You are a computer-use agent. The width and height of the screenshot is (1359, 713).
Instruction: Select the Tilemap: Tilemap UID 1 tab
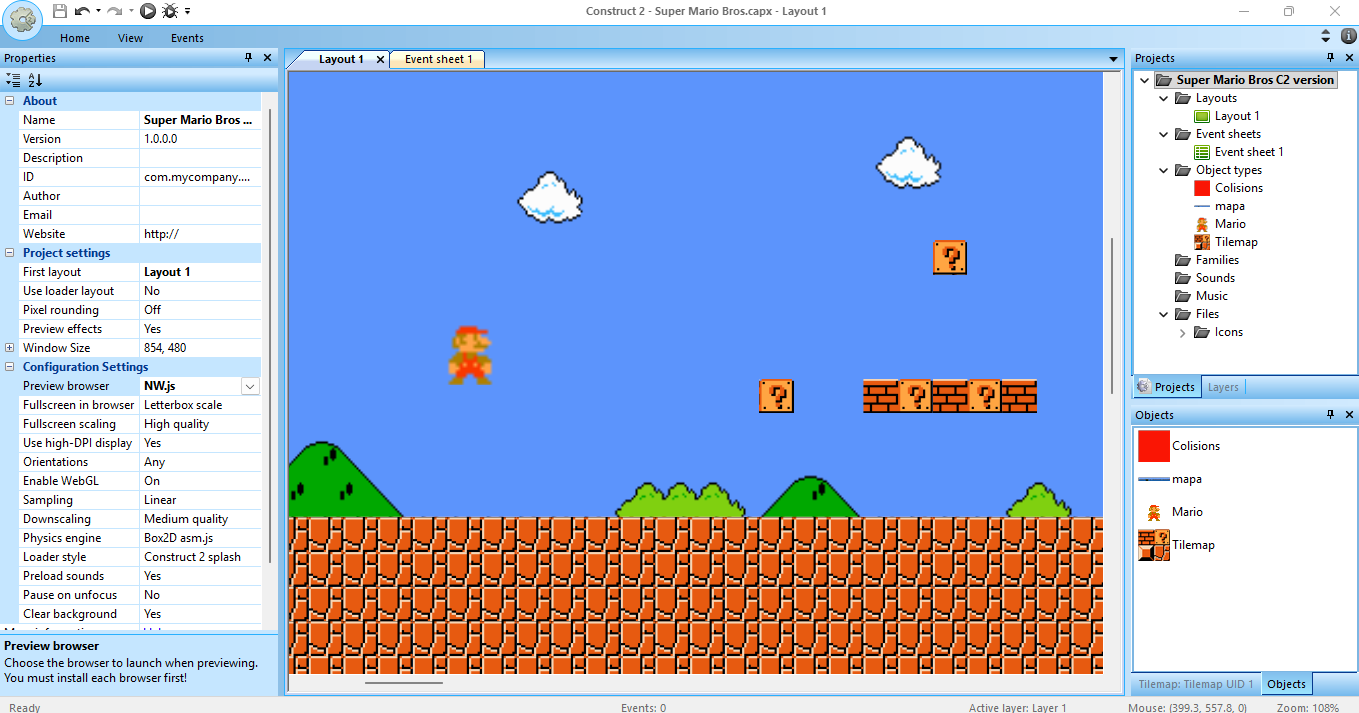click(x=1195, y=684)
